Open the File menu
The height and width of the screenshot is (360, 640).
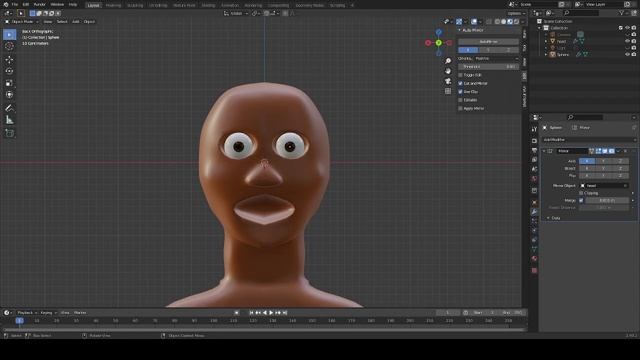click(15, 4)
